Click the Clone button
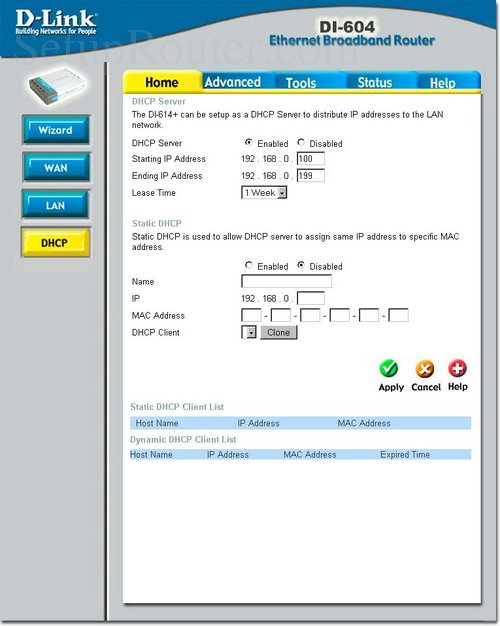 (x=279, y=333)
